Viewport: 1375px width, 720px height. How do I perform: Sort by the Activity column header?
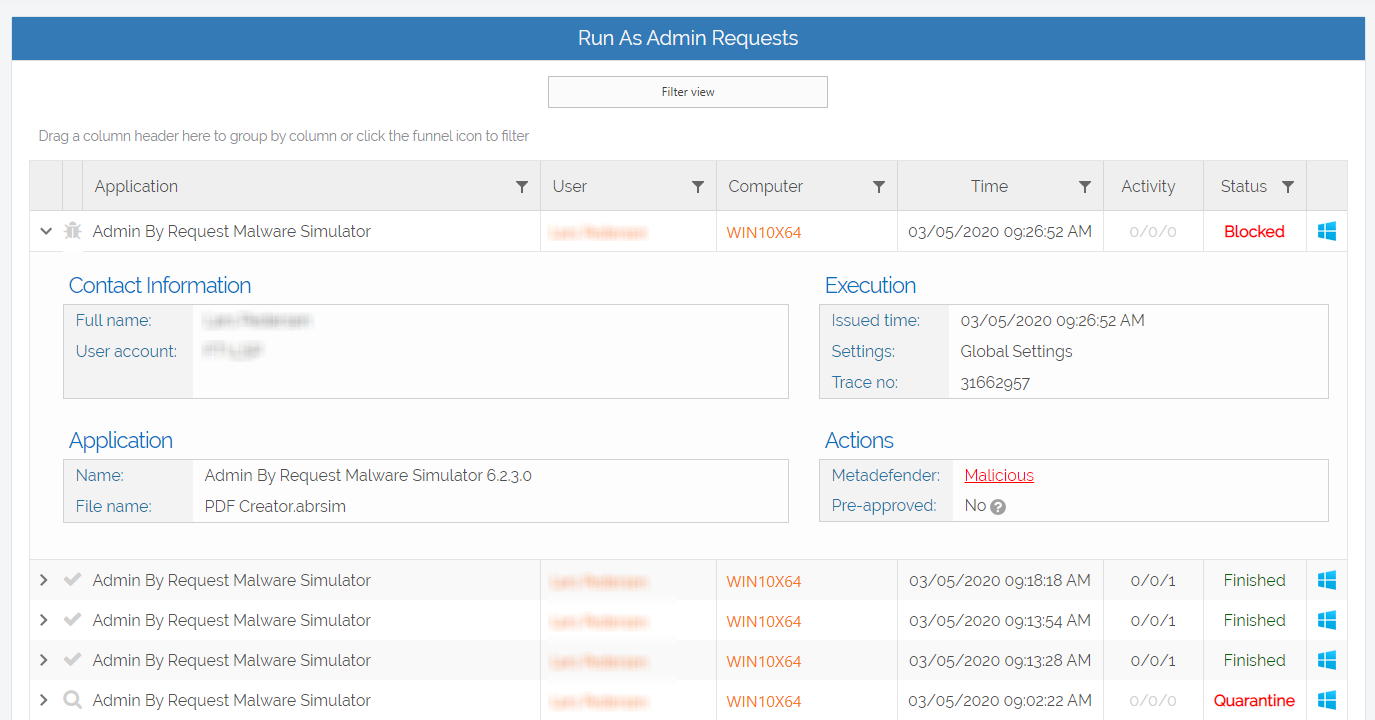coord(1148,187)
